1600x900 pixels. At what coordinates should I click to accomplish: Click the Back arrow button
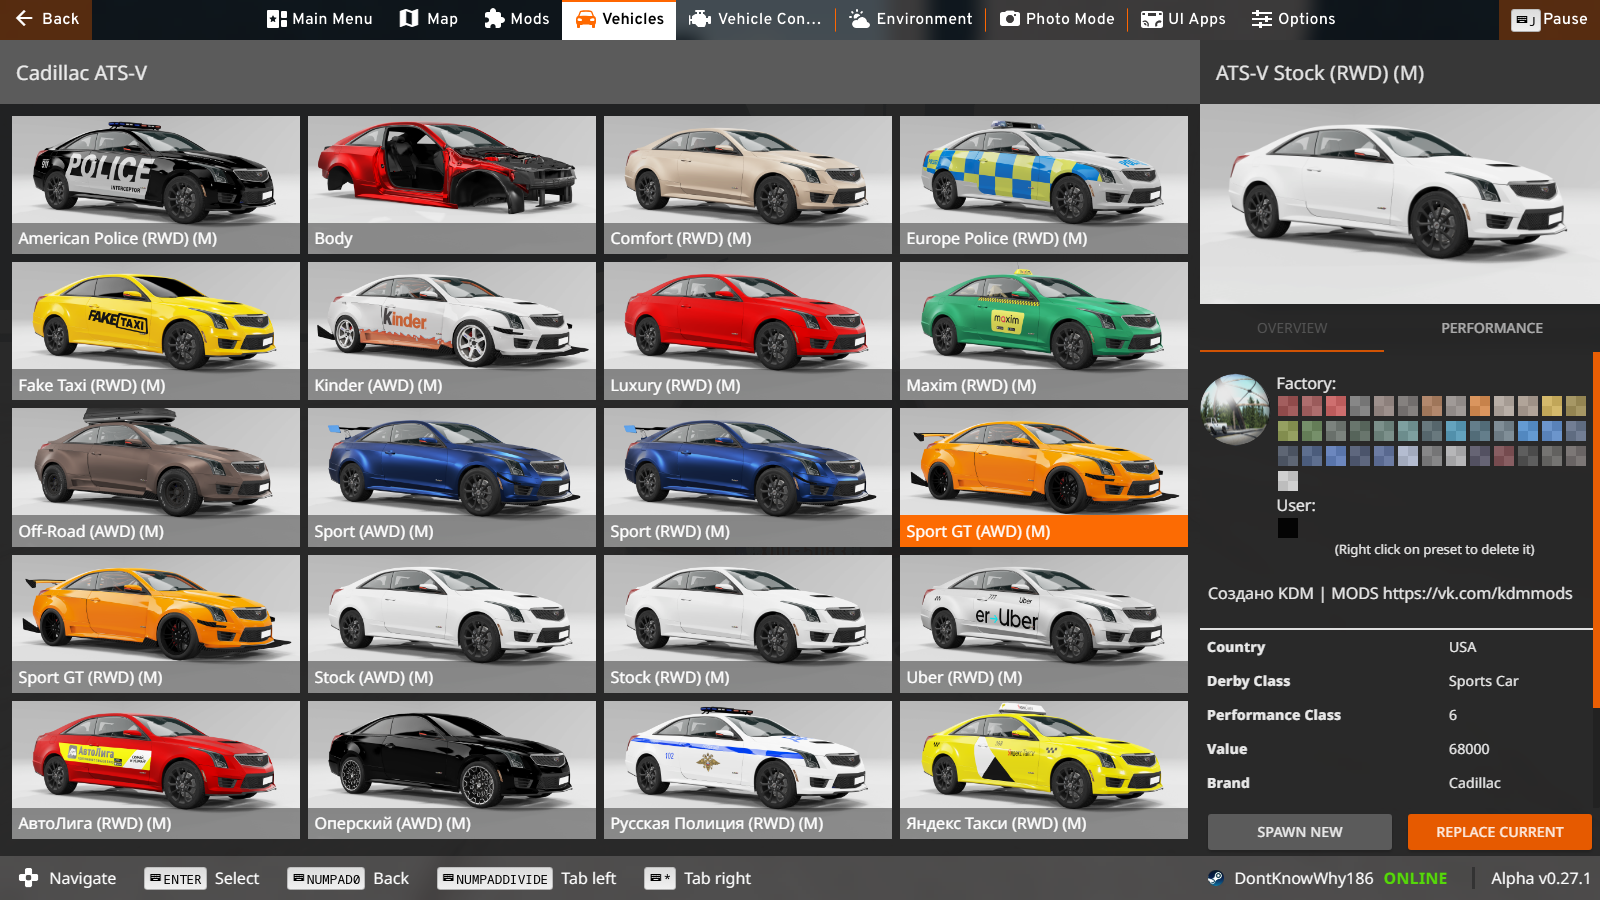coord(46,19)
